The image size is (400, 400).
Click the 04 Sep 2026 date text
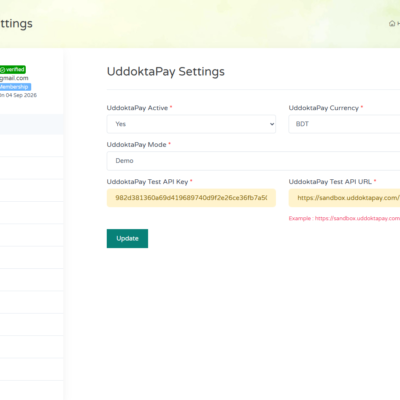pyautogui.click(x=21, y=95)
